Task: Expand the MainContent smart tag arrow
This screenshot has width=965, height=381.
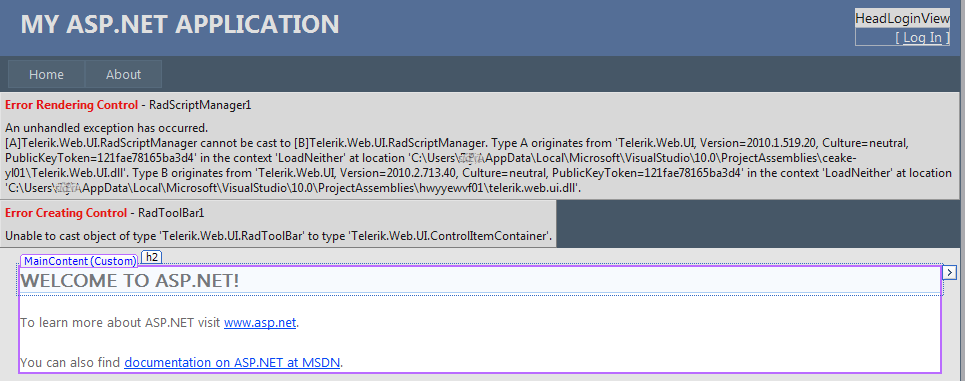Action: pyautogui.click(x=950, y=272)
